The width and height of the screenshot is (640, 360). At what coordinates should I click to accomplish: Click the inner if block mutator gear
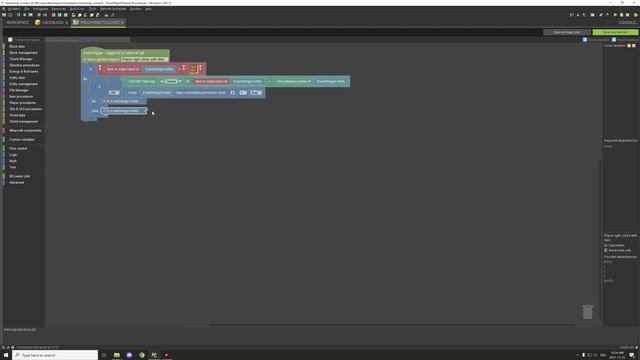(x=94, y=87)
